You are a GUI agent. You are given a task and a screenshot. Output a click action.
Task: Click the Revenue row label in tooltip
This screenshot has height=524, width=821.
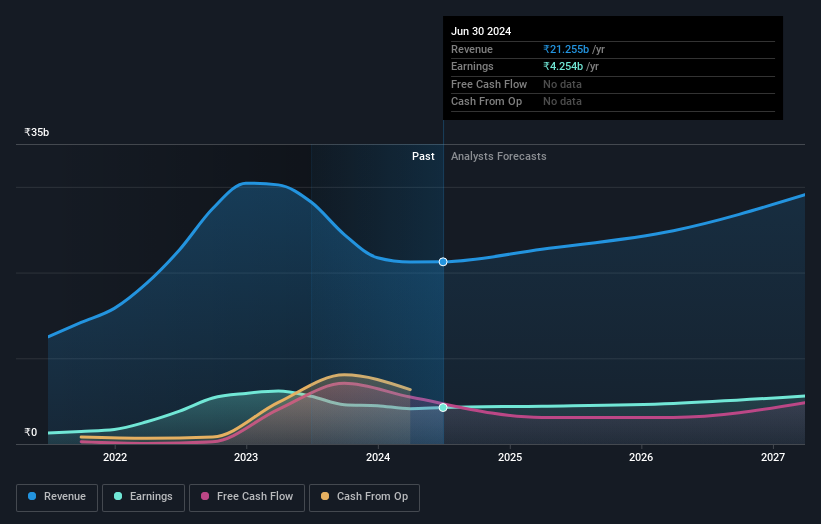click(x=472, y=49)
